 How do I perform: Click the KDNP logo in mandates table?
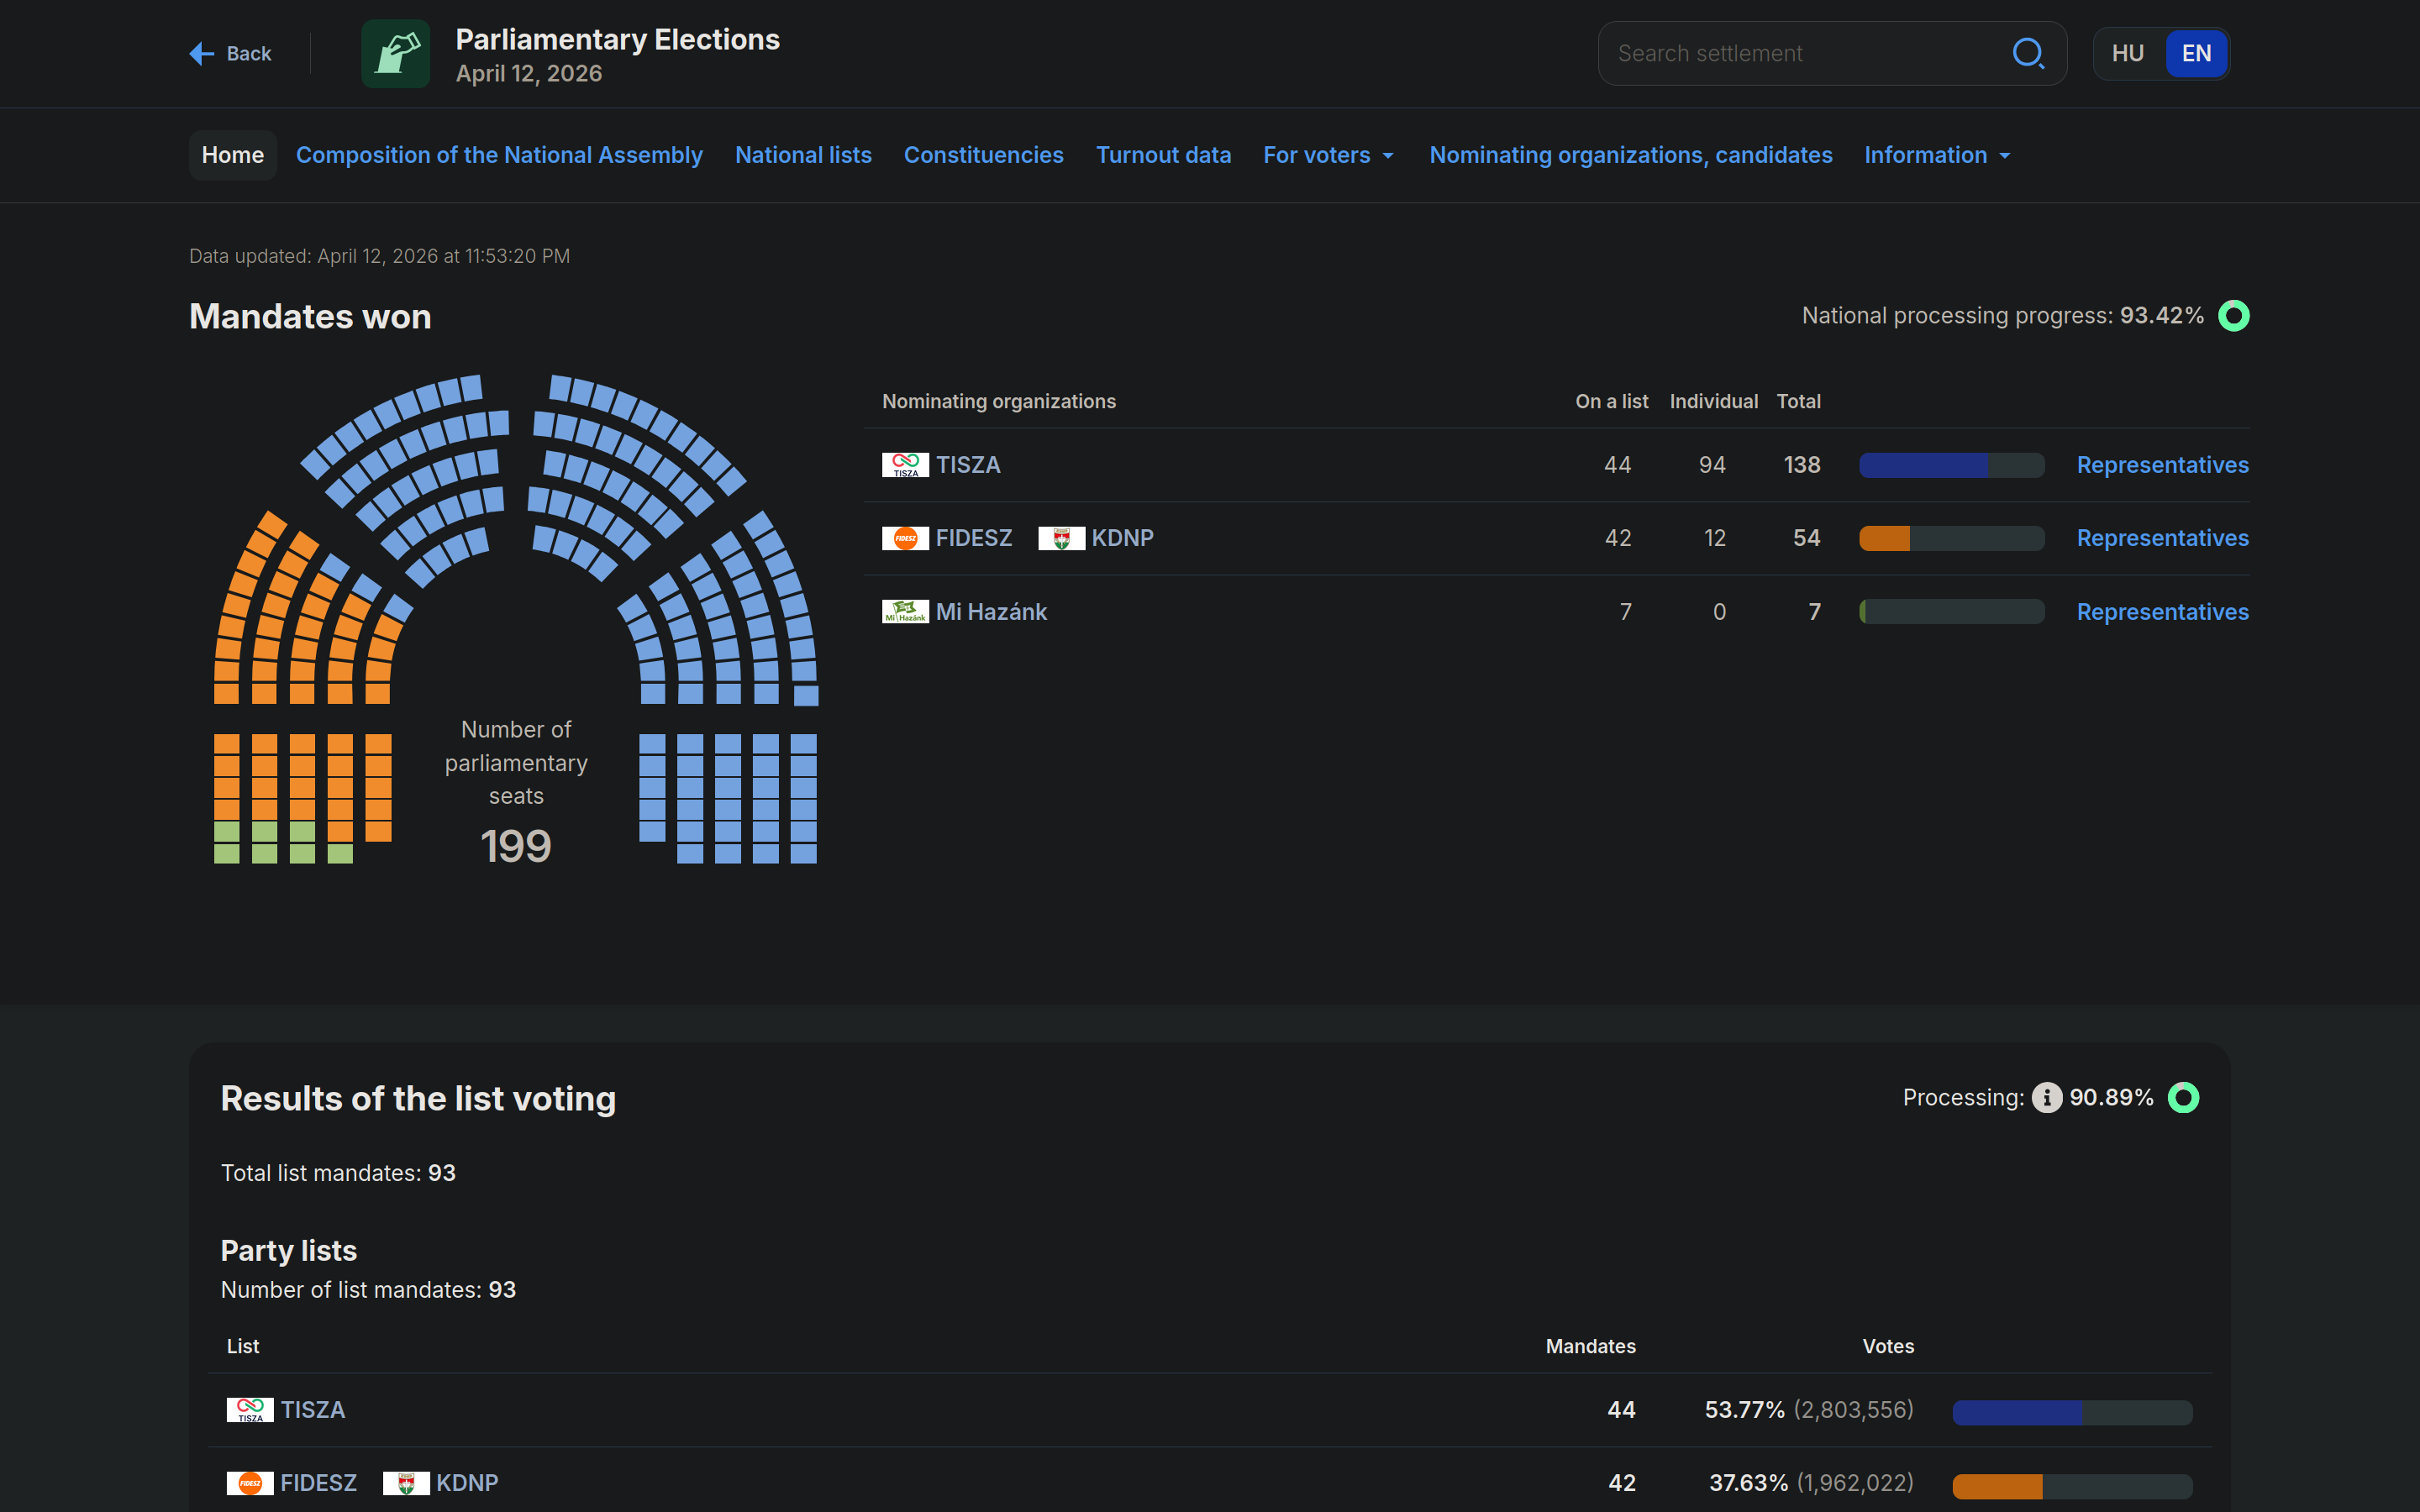1061,538
